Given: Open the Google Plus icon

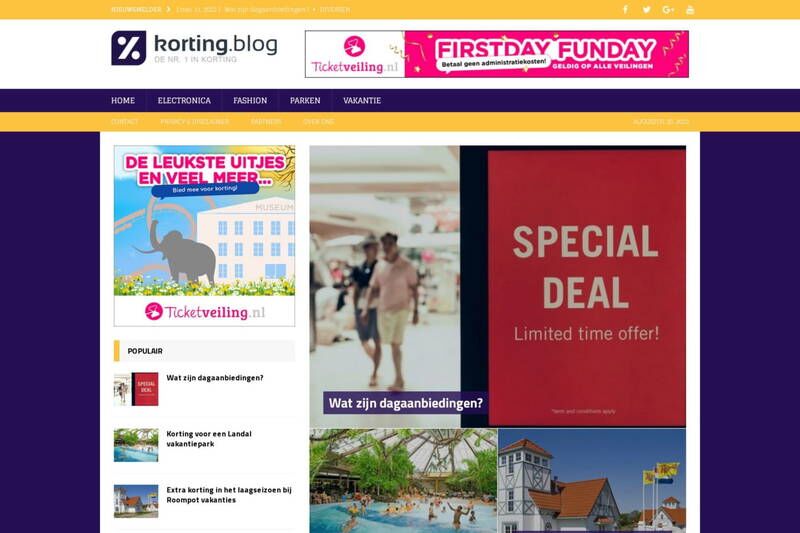Looking at the screenshot, I should 668,10.
